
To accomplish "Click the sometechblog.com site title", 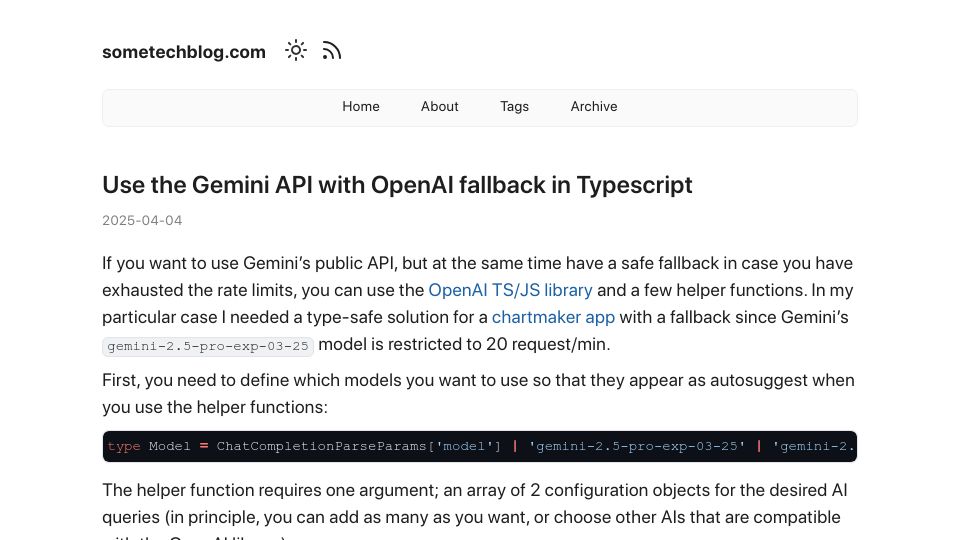I will [184, 52].
